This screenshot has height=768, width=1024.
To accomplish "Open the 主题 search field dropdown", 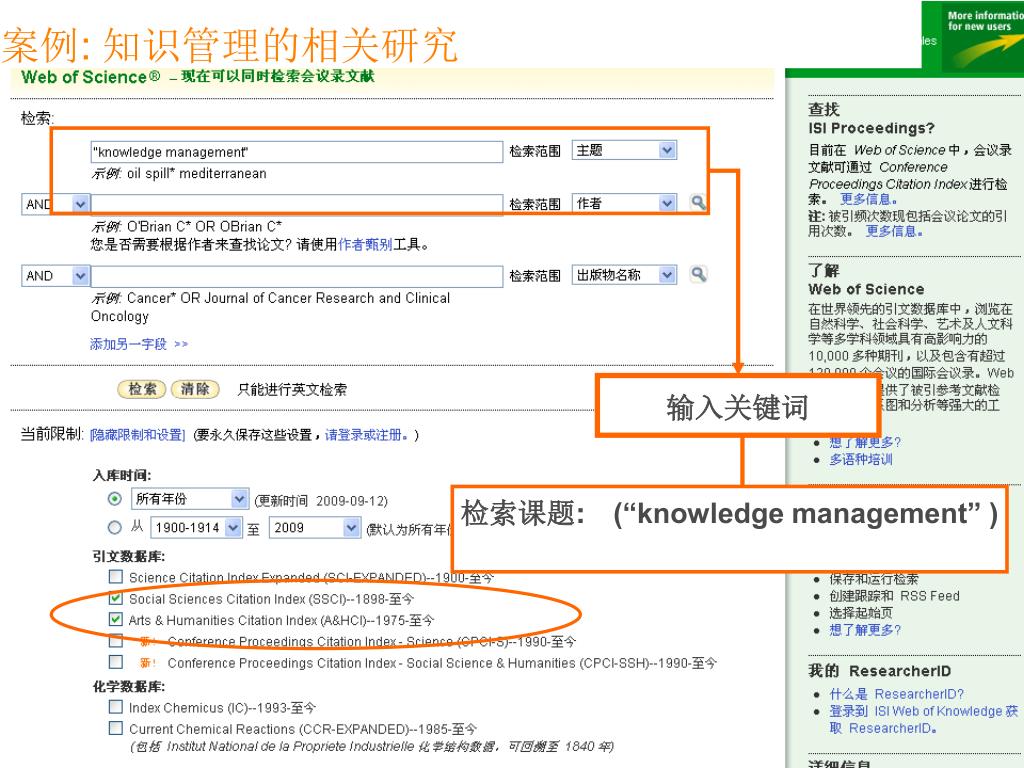I will tap(624, 151).
